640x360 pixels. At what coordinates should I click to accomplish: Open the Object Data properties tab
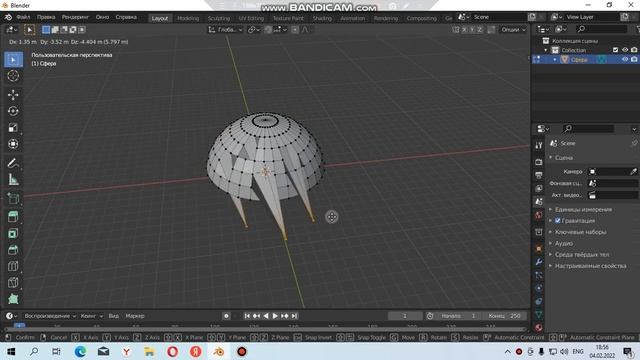tap(539, 314)
